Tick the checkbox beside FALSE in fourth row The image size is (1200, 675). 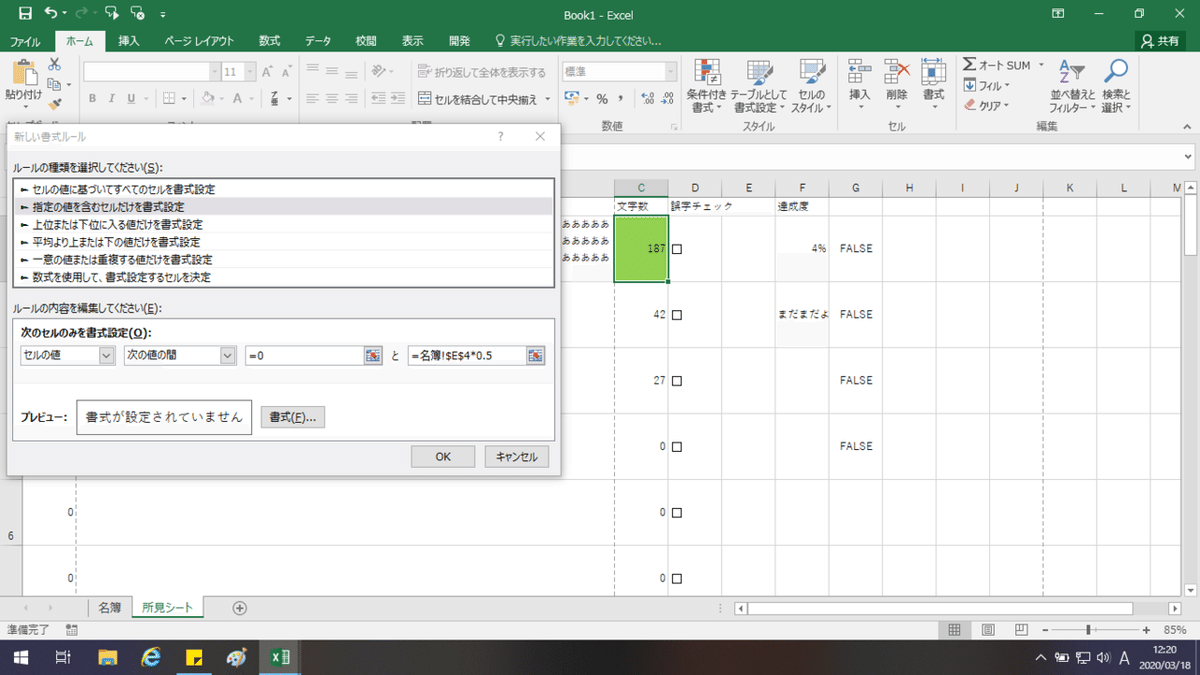tap(677, 447)
